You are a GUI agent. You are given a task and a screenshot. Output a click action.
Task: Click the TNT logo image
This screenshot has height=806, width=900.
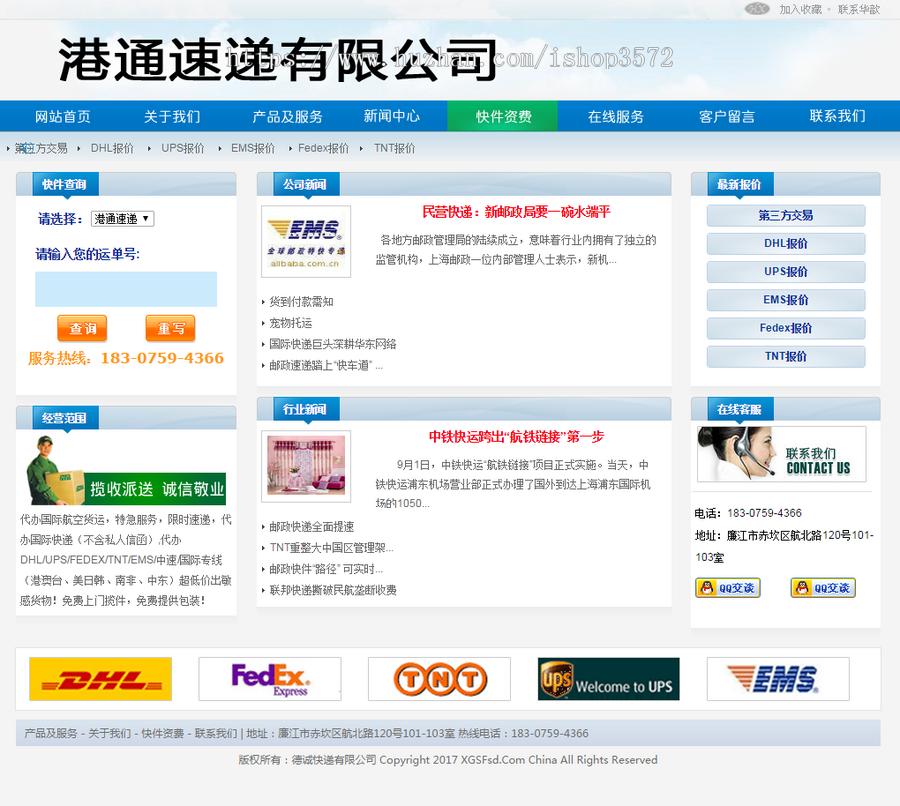tap(438, 678)
